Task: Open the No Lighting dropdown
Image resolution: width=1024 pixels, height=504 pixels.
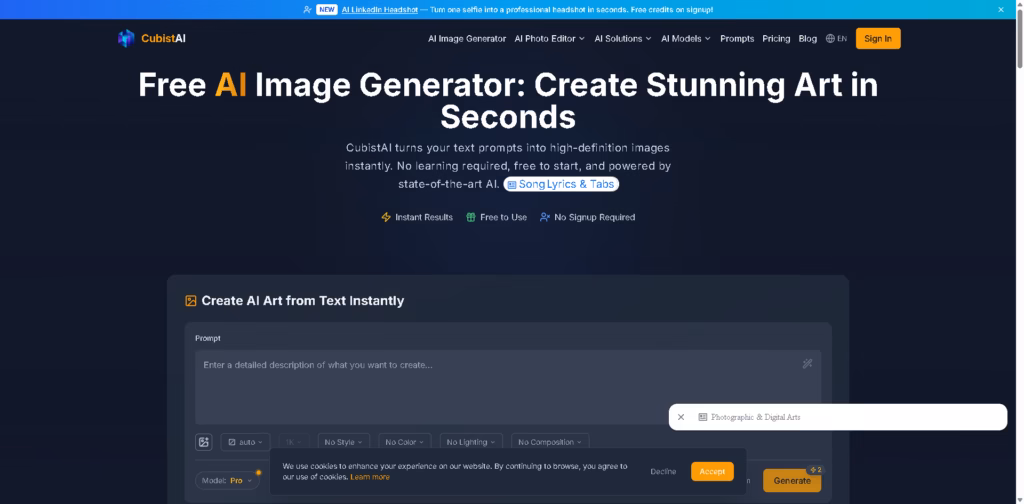Action: click(x=471, y=442)
